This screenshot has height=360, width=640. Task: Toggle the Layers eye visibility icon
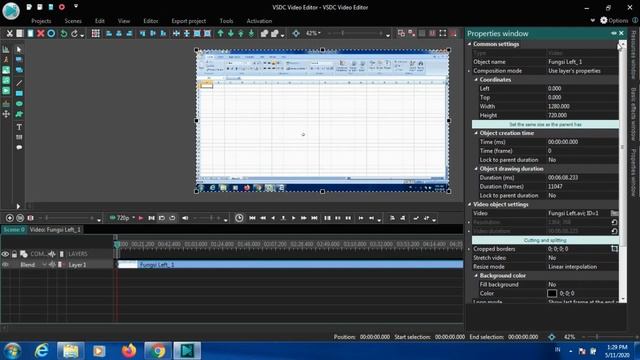5,254
